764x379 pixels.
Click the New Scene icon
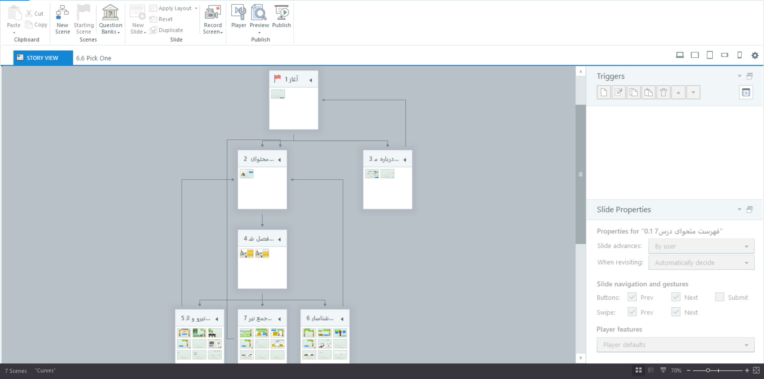tap(62, 13)
